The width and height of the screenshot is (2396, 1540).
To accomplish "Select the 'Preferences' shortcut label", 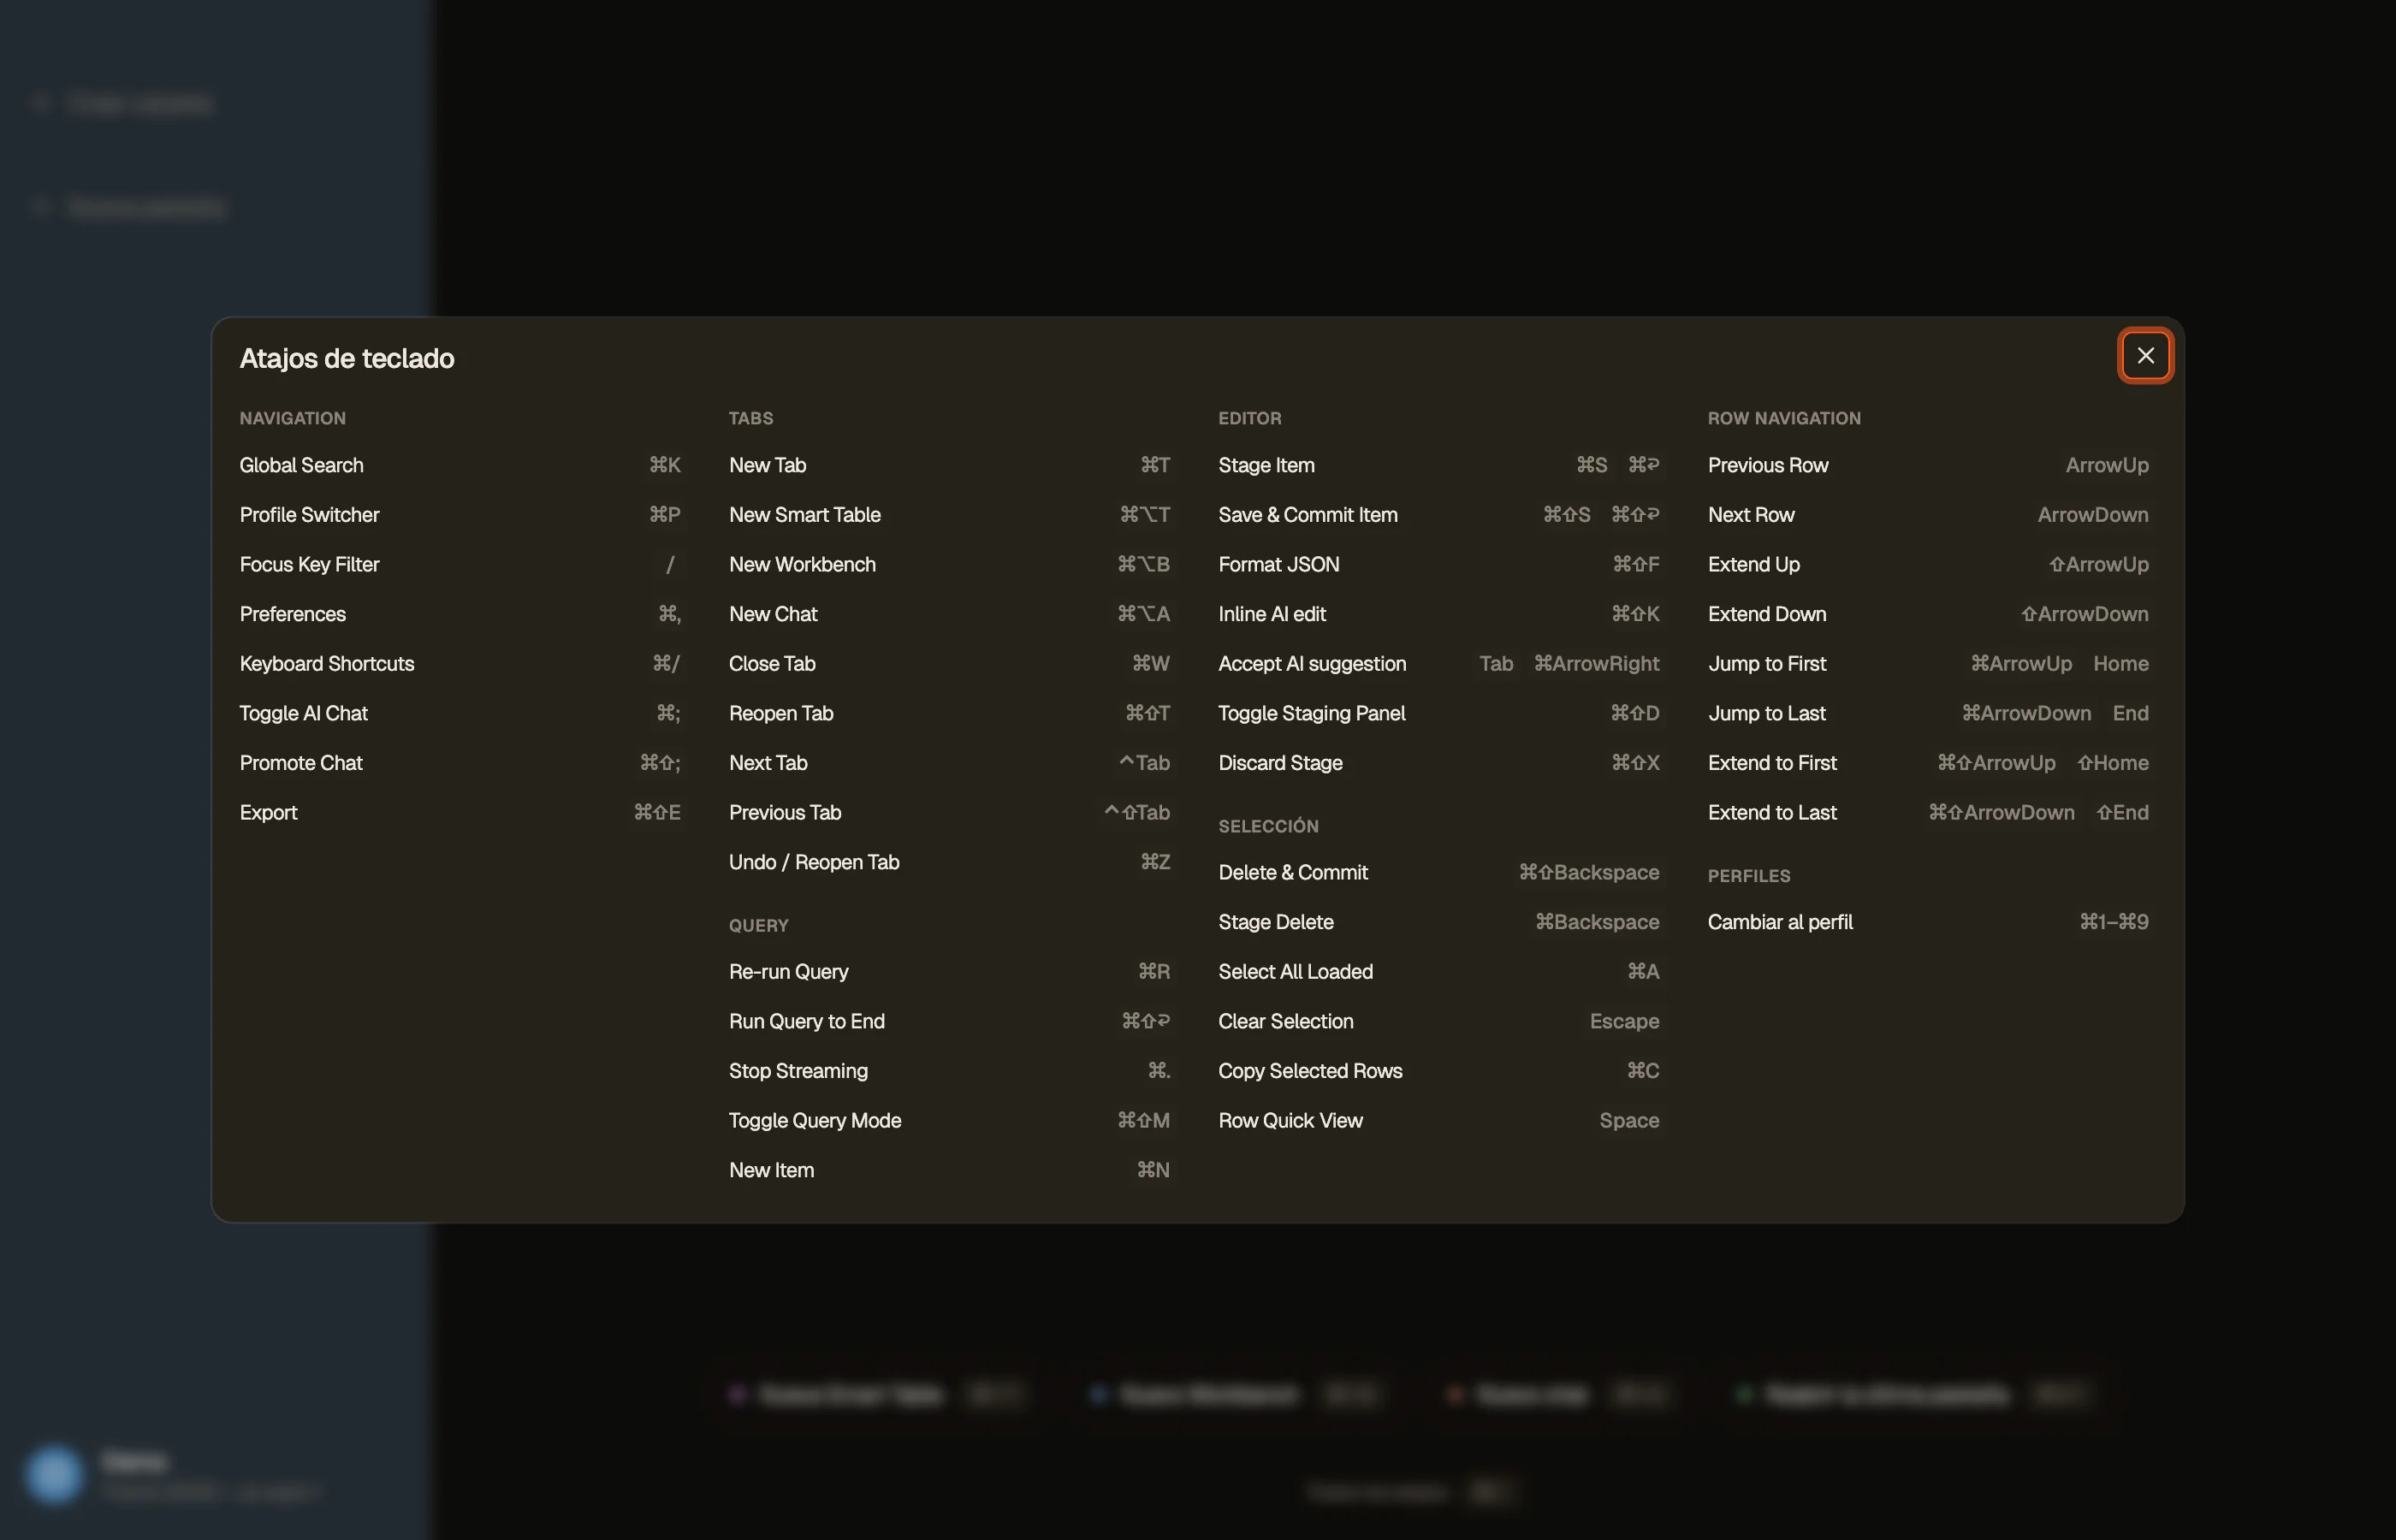I will click(292, 614).
